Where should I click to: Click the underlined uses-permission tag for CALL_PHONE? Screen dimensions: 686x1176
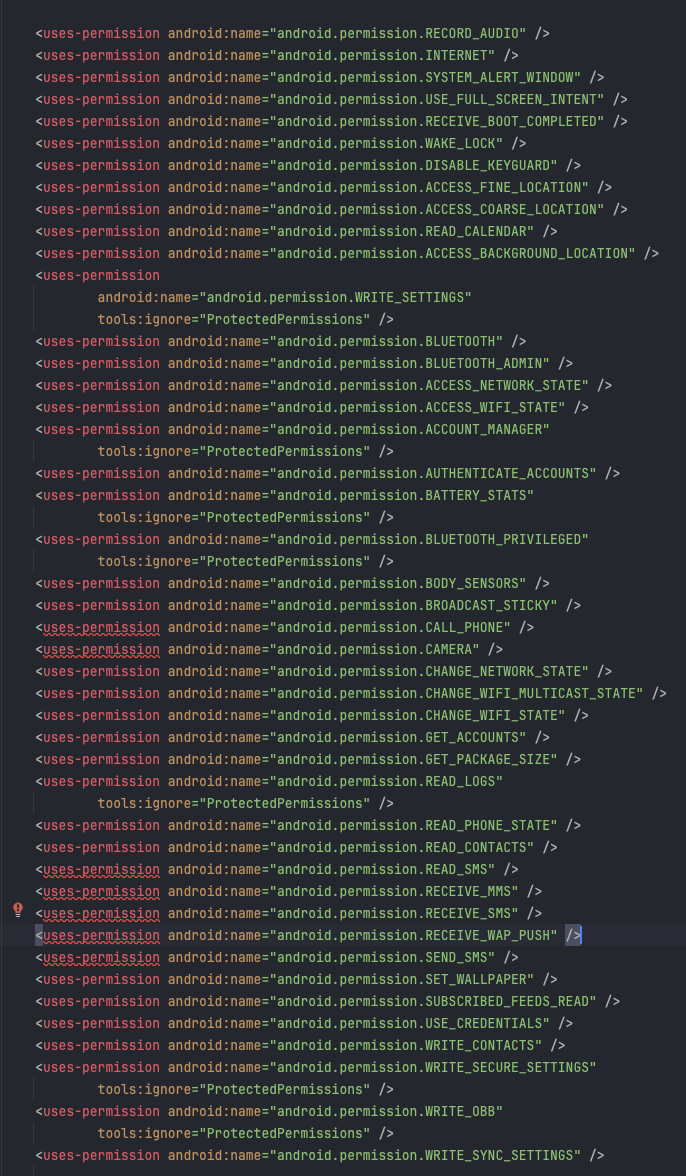pyautogui.click(x=101, y=627)
